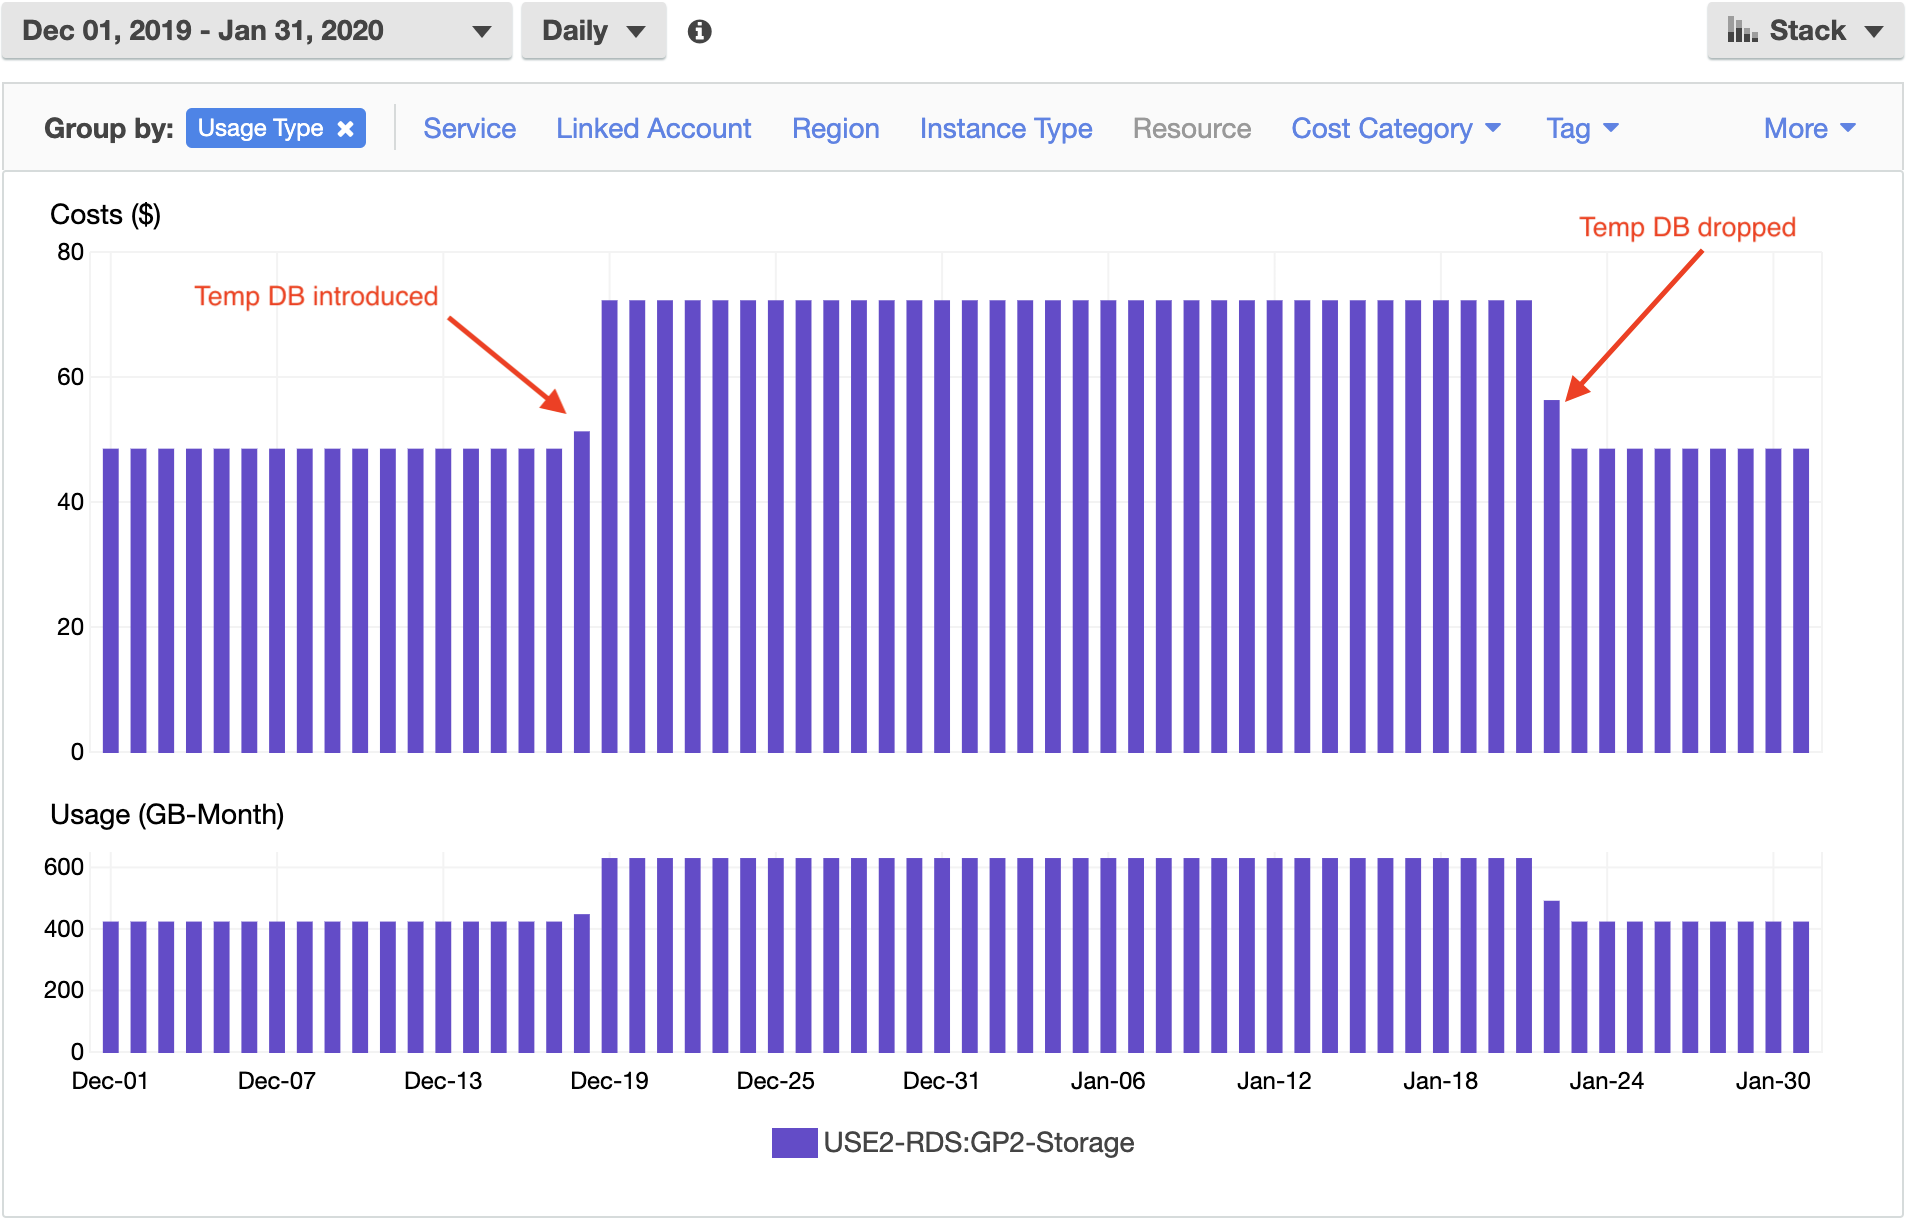Group by Region
Image resolution: width=1906 pixels, height=1220 pixels.
(835, 129)
